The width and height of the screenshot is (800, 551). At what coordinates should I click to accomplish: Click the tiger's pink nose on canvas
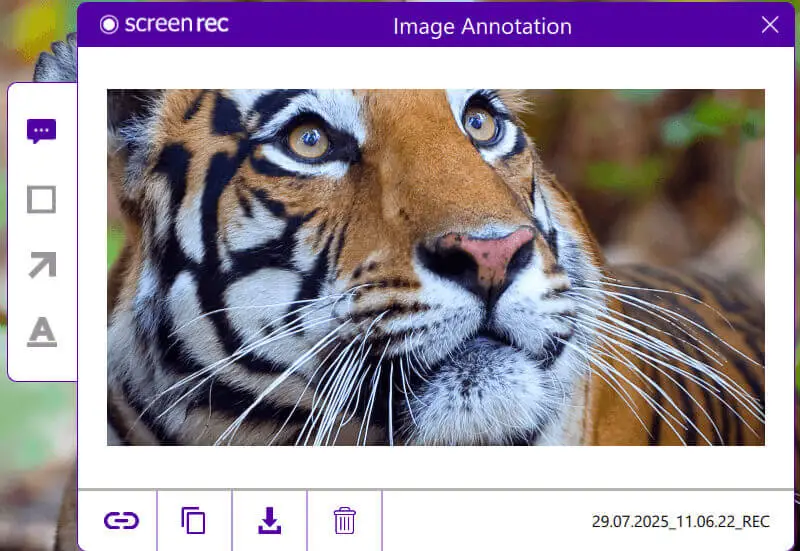[488, 252]
